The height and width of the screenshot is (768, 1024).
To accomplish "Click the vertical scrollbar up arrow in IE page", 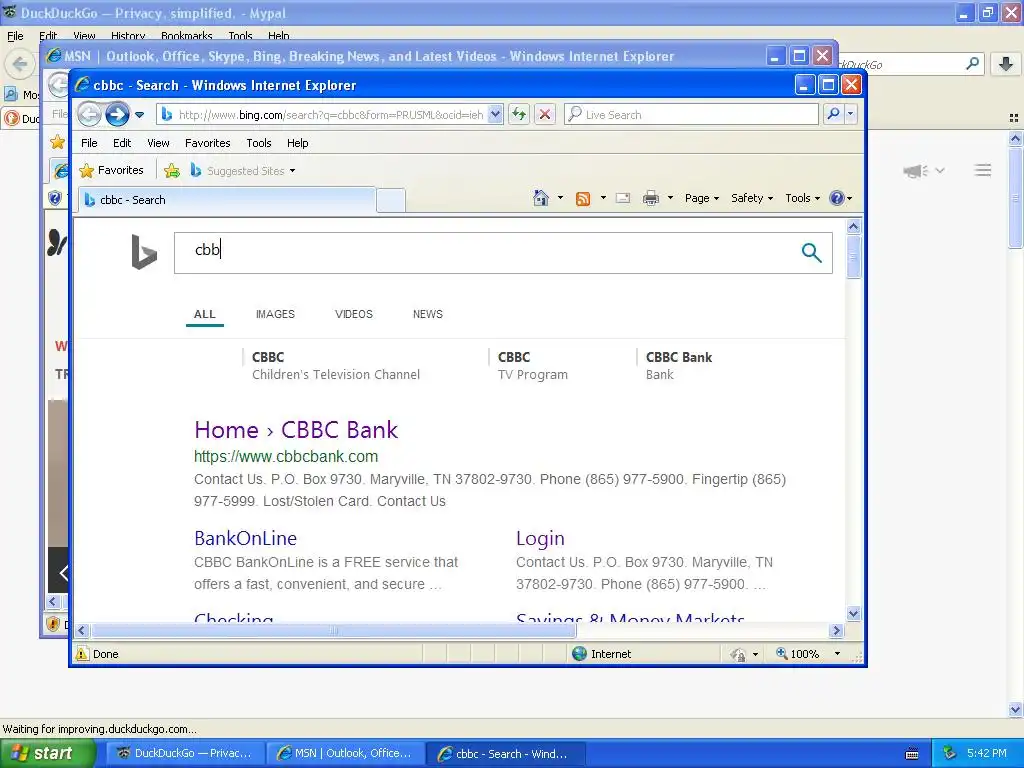I will [x=854, y=227].
